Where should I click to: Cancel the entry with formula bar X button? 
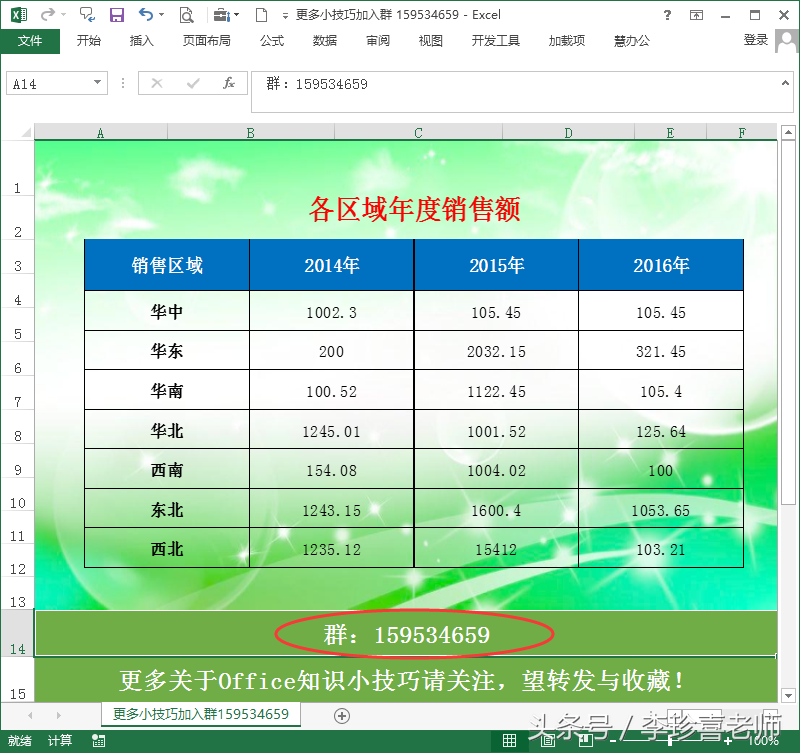point(157,83)
